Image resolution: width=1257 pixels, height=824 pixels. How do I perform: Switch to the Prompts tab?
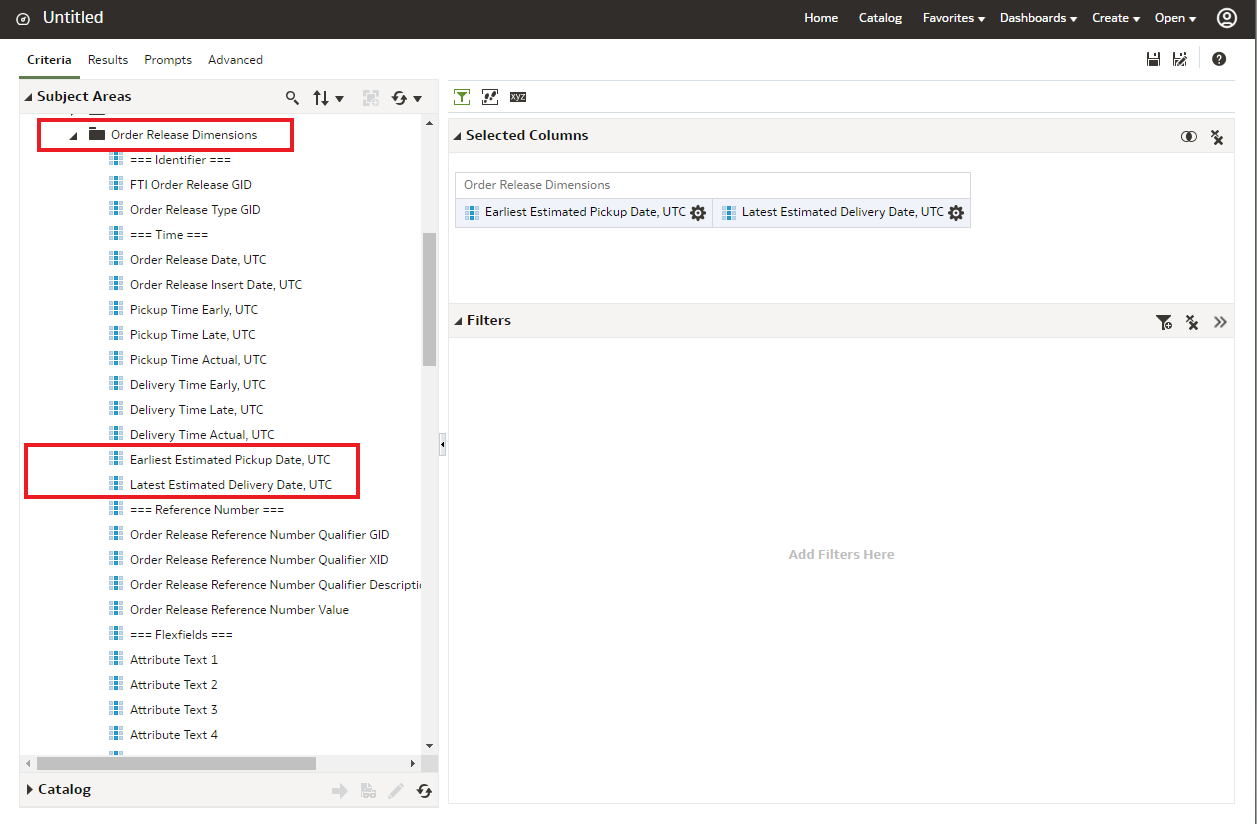click(x=168, y=60)
